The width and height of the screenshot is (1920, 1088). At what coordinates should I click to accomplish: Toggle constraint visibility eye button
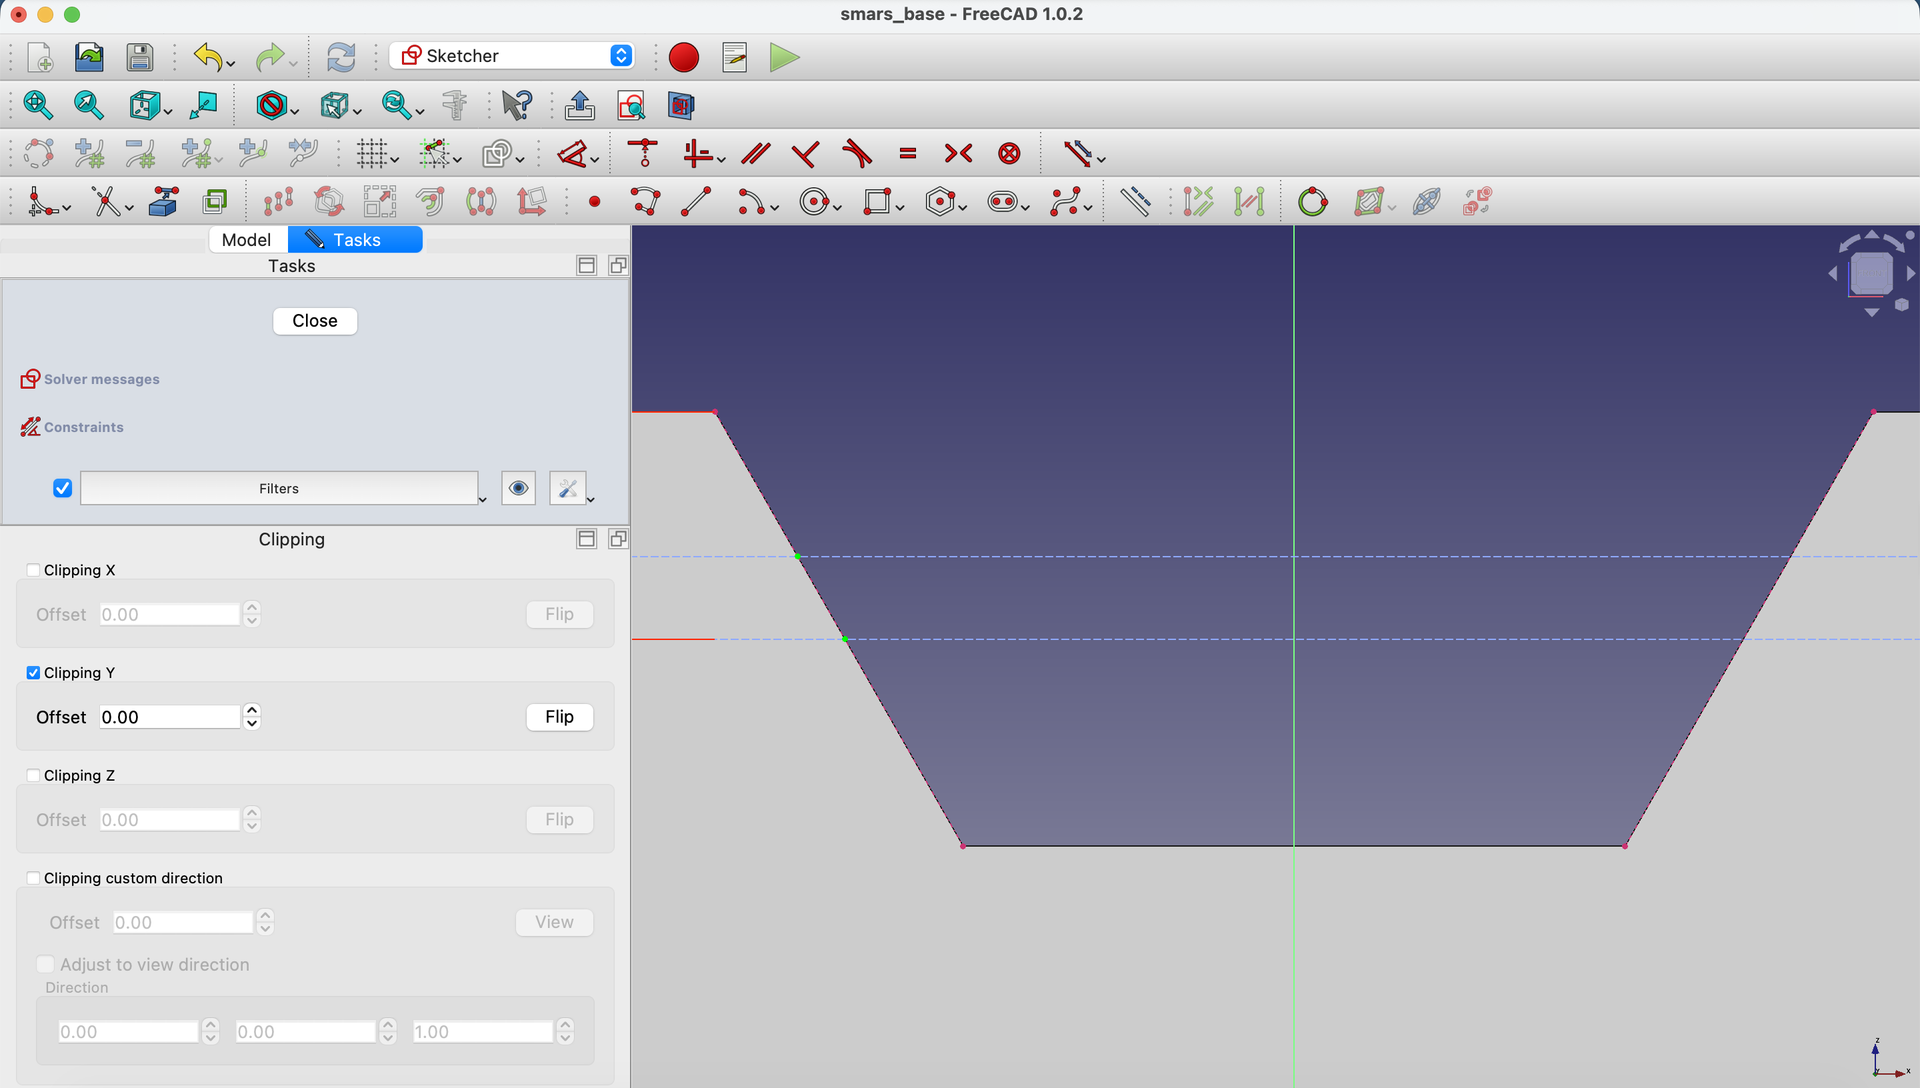518,488
